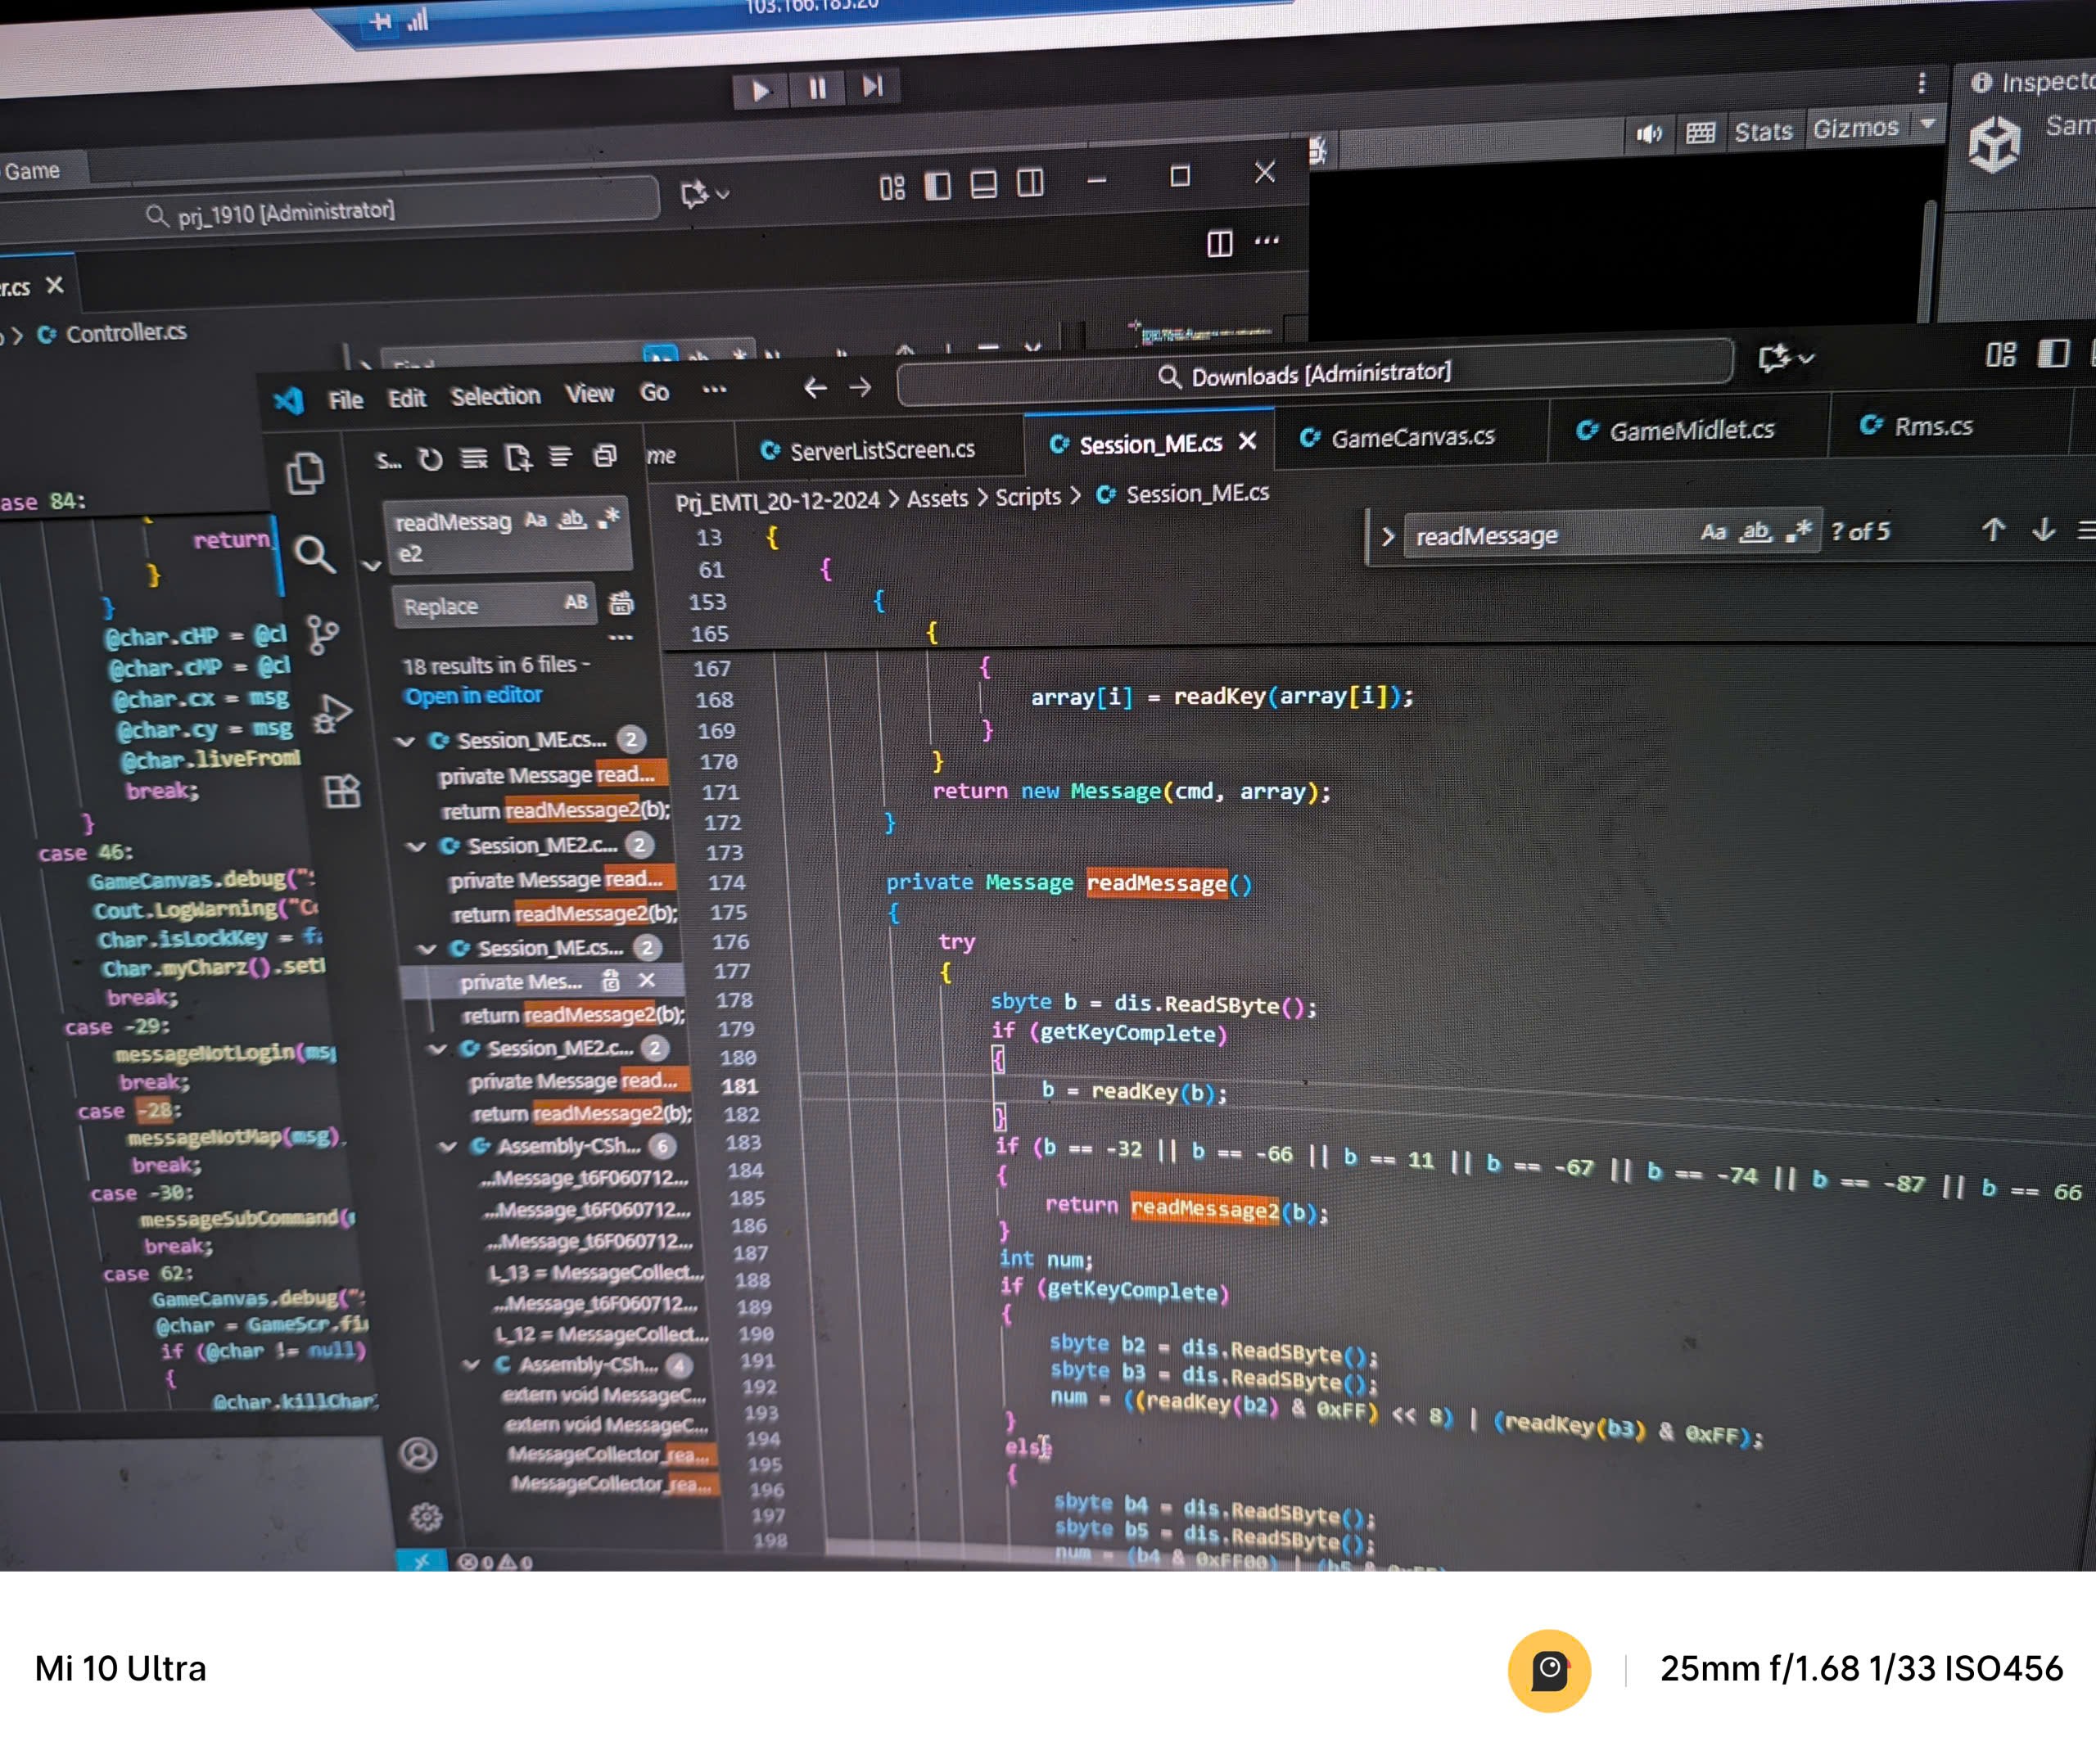This screenshot has height=1764, width=2096.
Task: Open the Manage gear icon
Action: click(426, 1516)
